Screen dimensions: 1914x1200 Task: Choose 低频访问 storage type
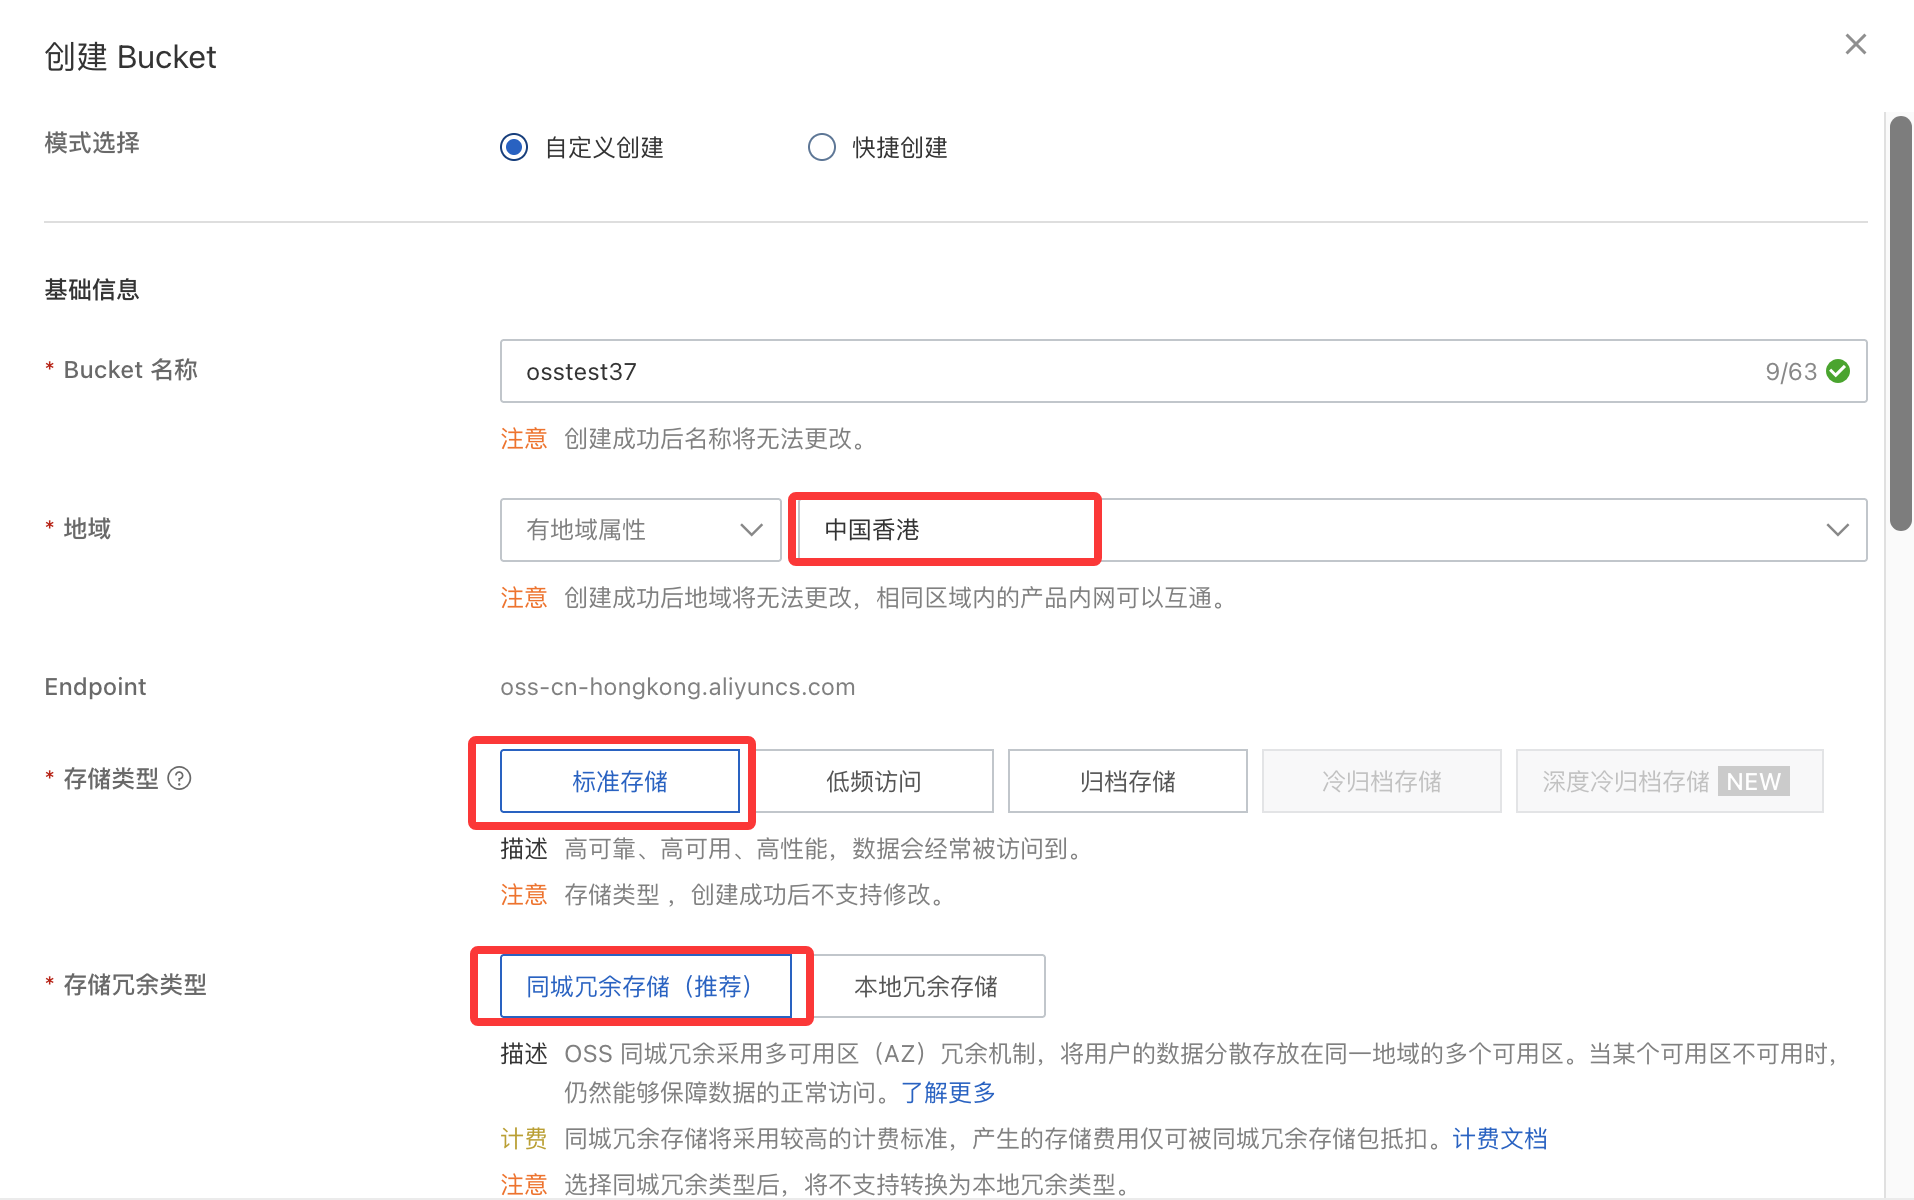[x=874, y=781]
